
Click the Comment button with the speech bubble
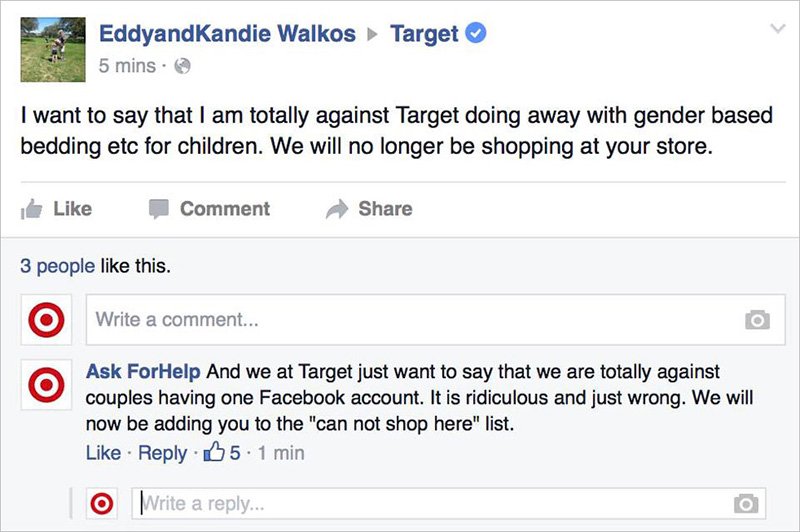[x=209, y=209]
